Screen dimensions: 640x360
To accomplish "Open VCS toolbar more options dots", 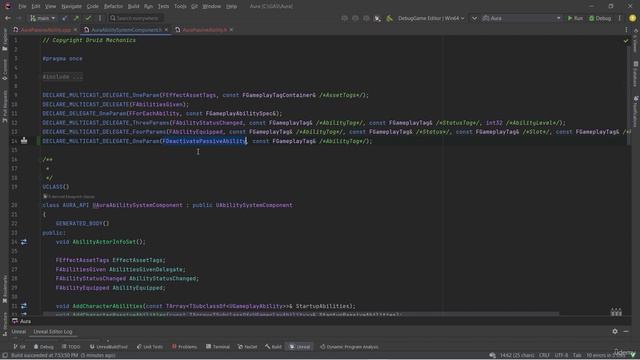I will (100, 18).
